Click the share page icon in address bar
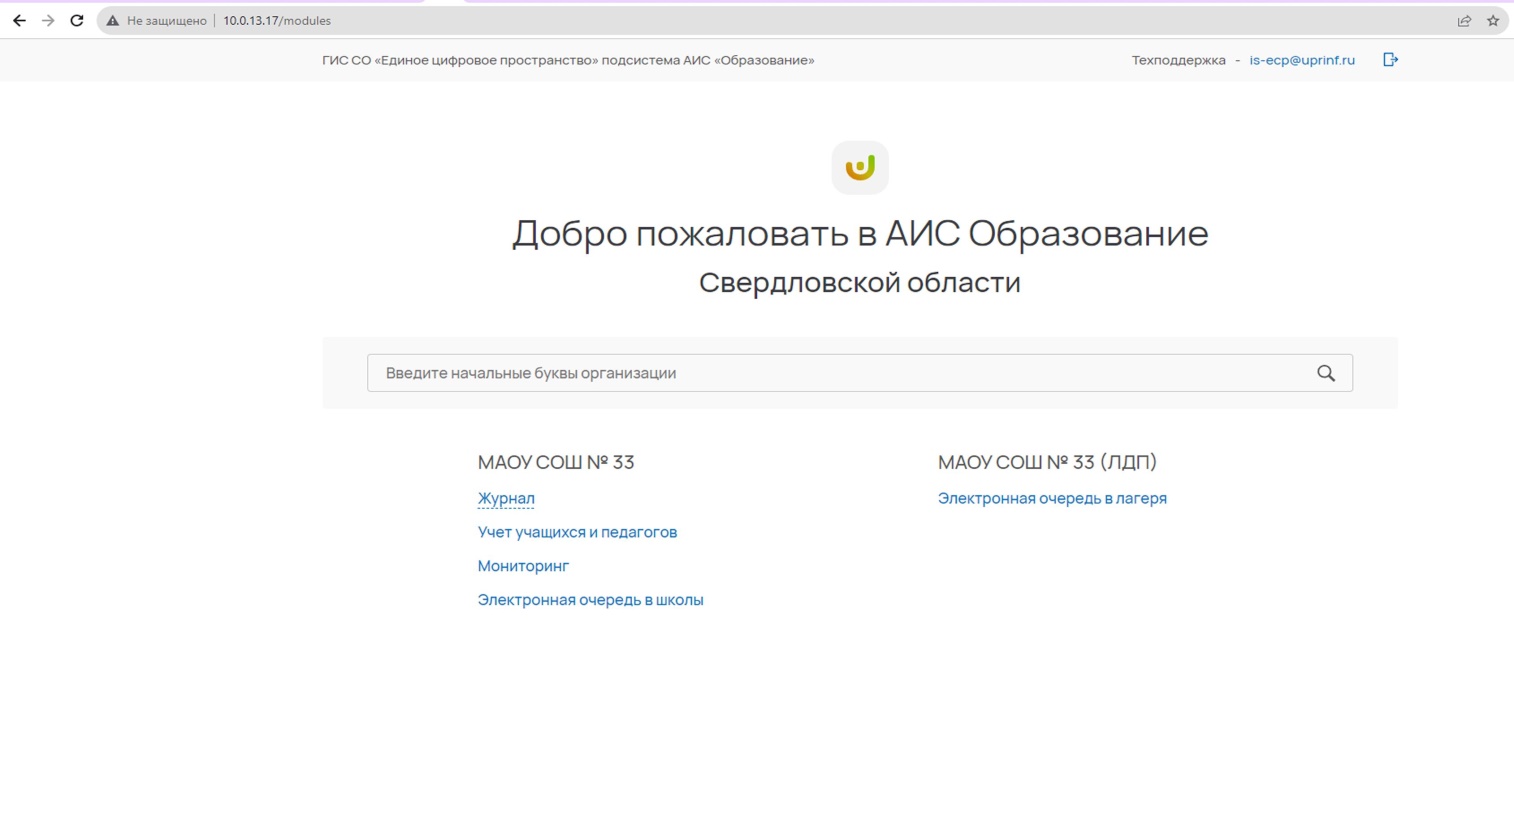The image size is (1514, 835). tap(1464, 20)
